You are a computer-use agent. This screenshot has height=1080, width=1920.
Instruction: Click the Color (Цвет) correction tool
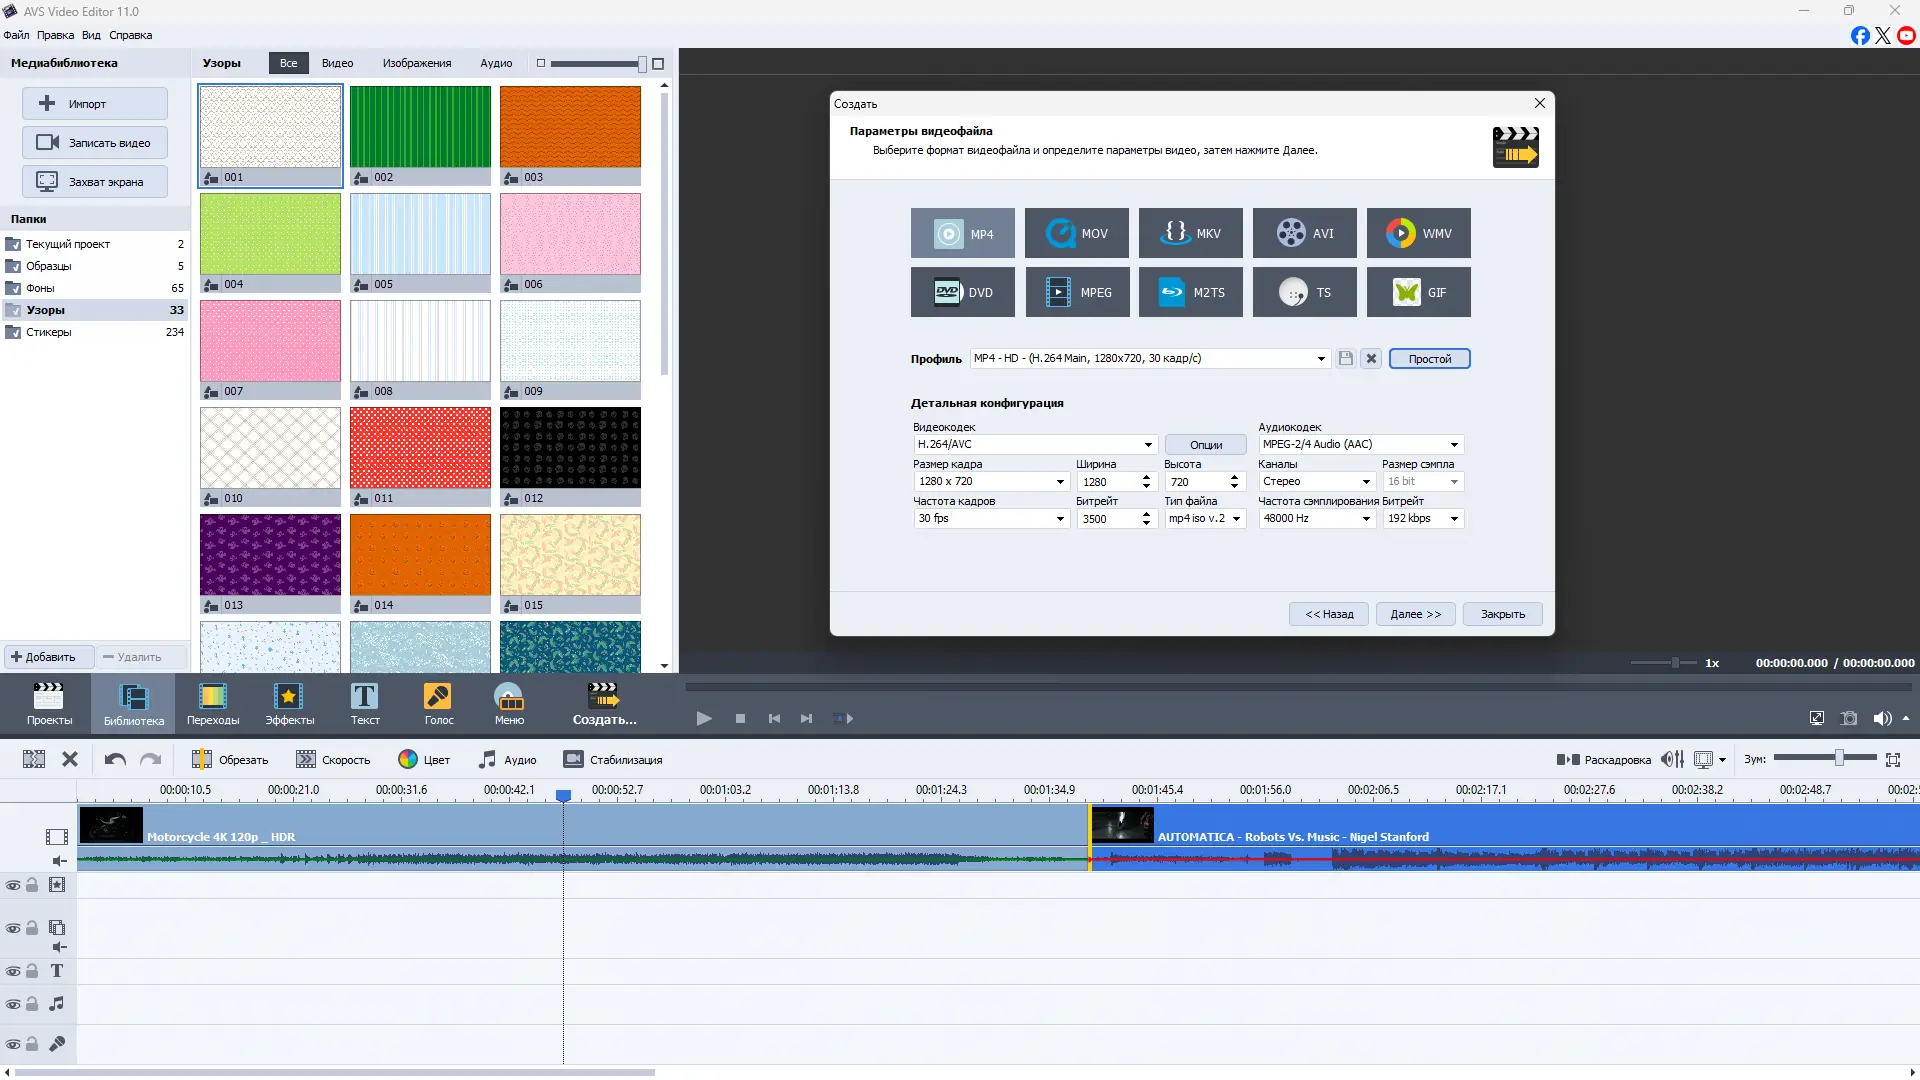point(424,760)
